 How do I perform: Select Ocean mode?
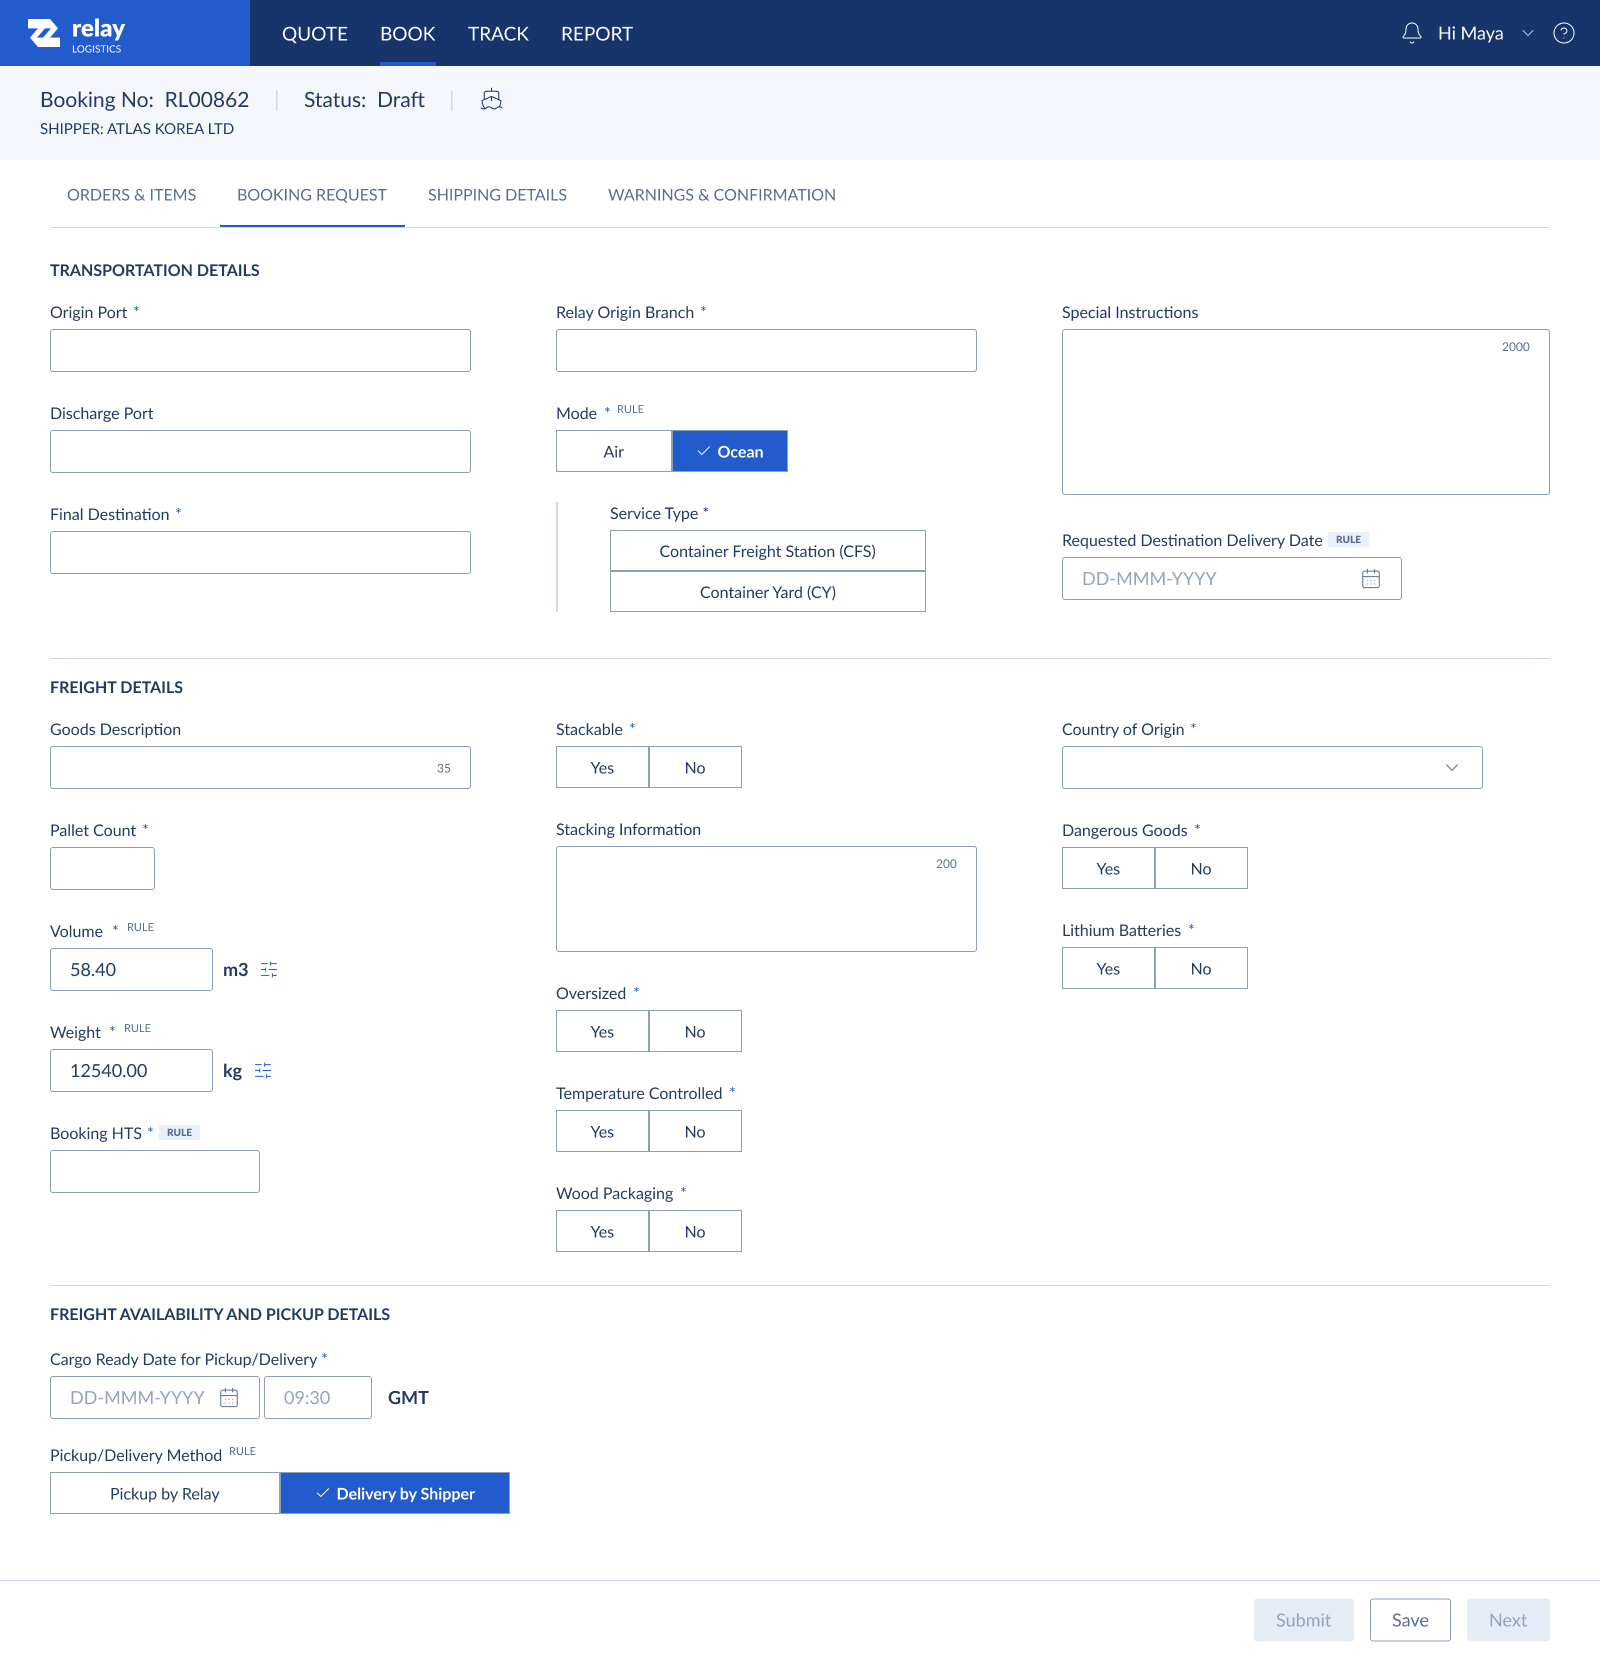click(730, 451)
